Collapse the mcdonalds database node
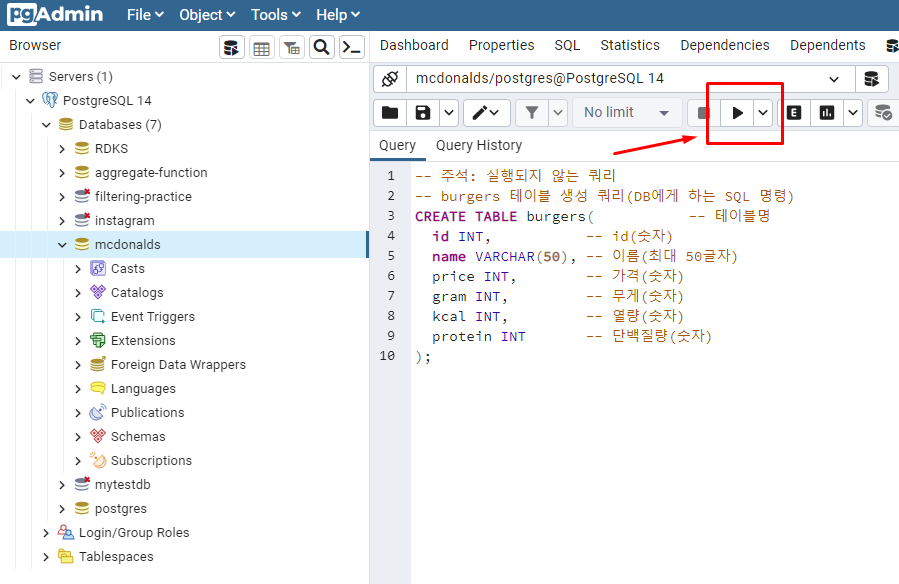899x584 pixels. 62,245
